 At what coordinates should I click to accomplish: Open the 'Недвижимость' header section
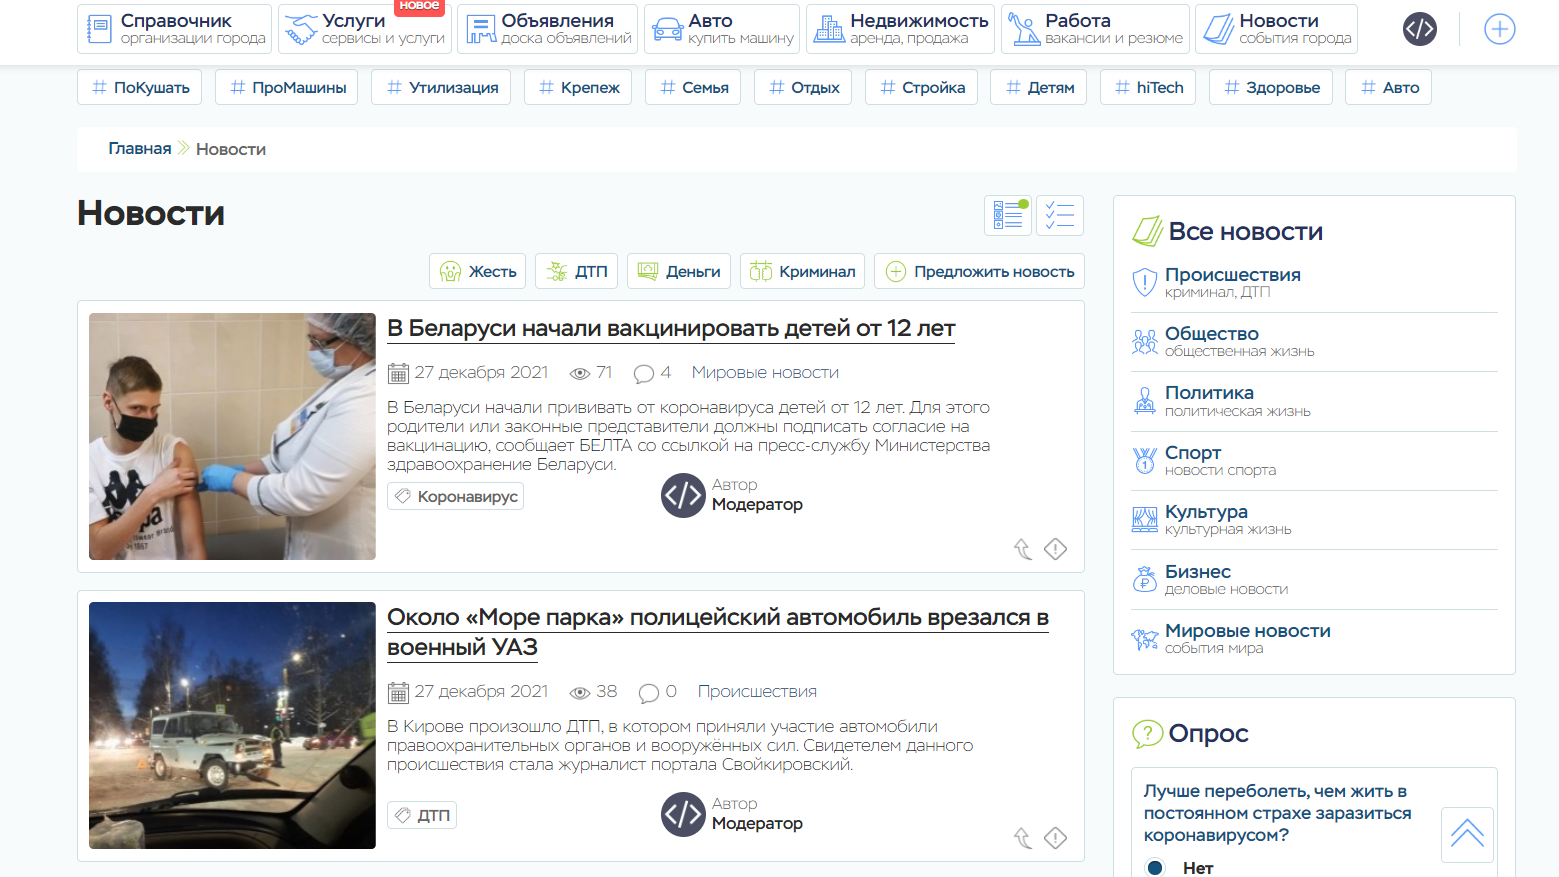coord(898,29)
